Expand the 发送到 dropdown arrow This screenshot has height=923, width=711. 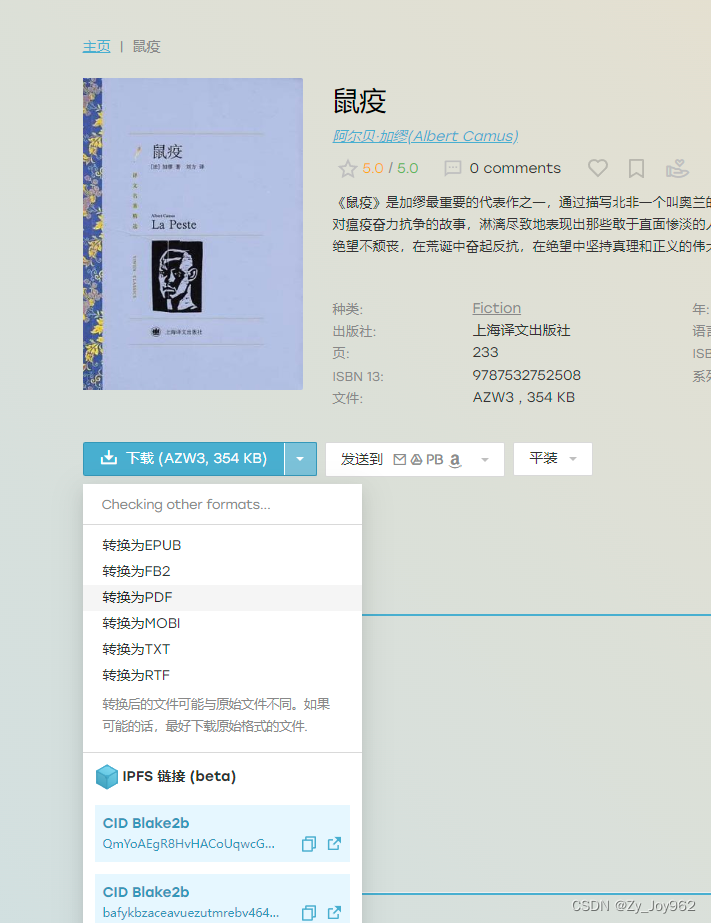point(485,460)
